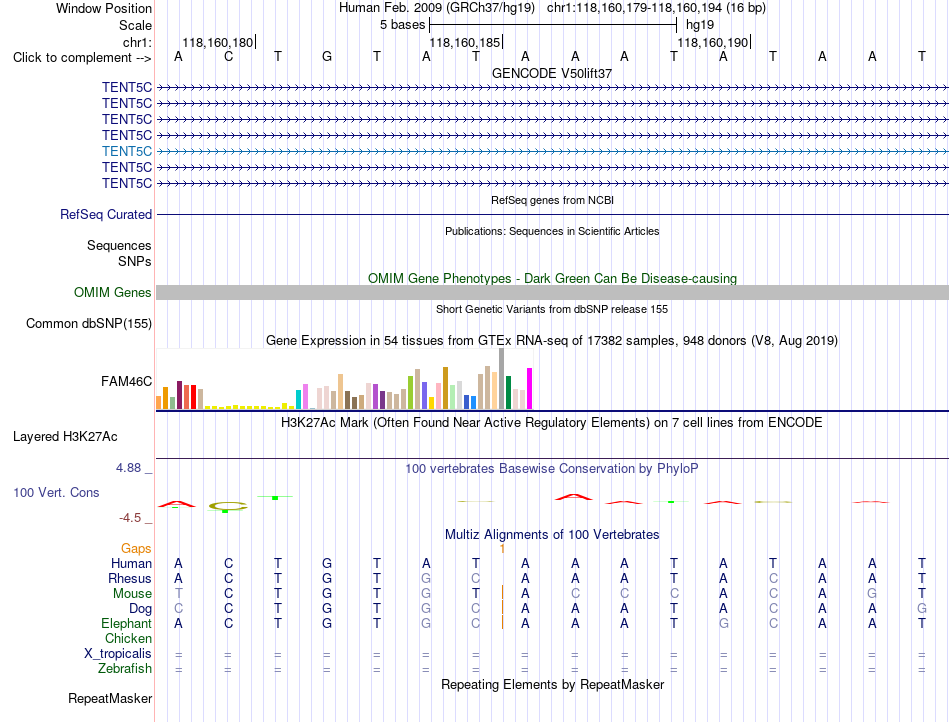Click the SNPs publications track label
The width and height of the screenshot is (950, 722).
click(x=135, y=261)
